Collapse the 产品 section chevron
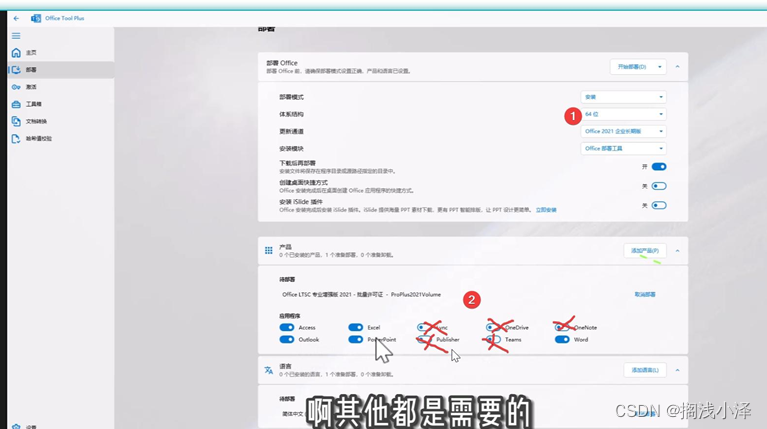 [677, 251]
